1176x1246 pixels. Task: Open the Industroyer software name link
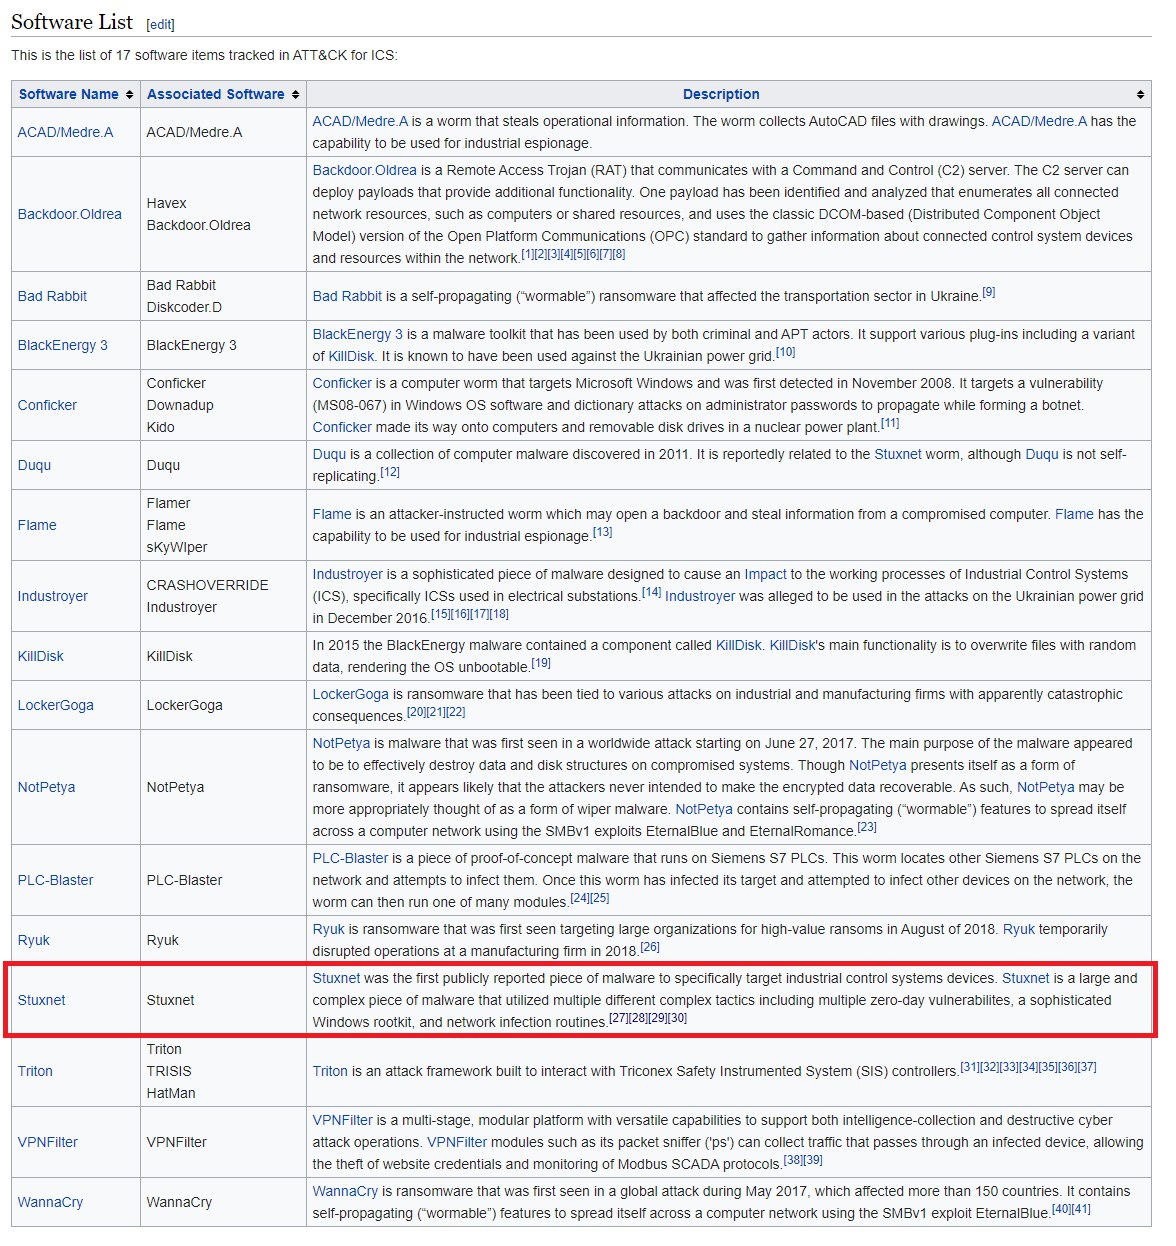click(52, 596)
